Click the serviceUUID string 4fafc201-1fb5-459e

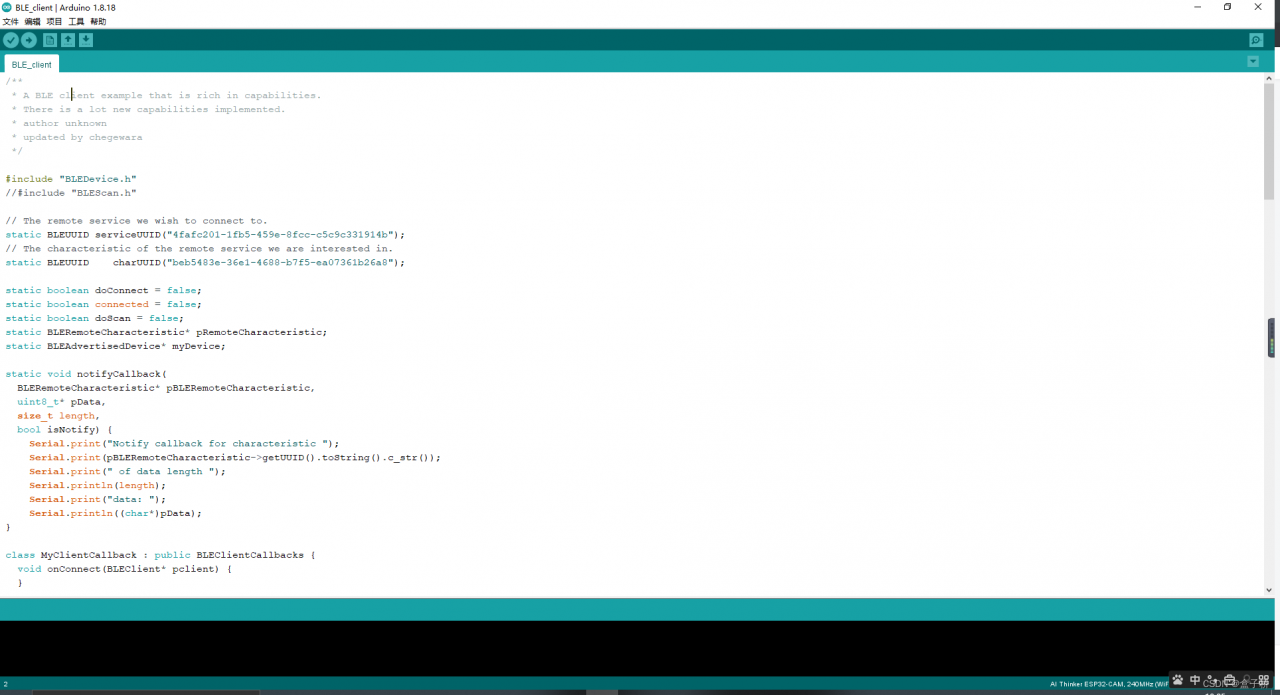click(x=282, y=235)
